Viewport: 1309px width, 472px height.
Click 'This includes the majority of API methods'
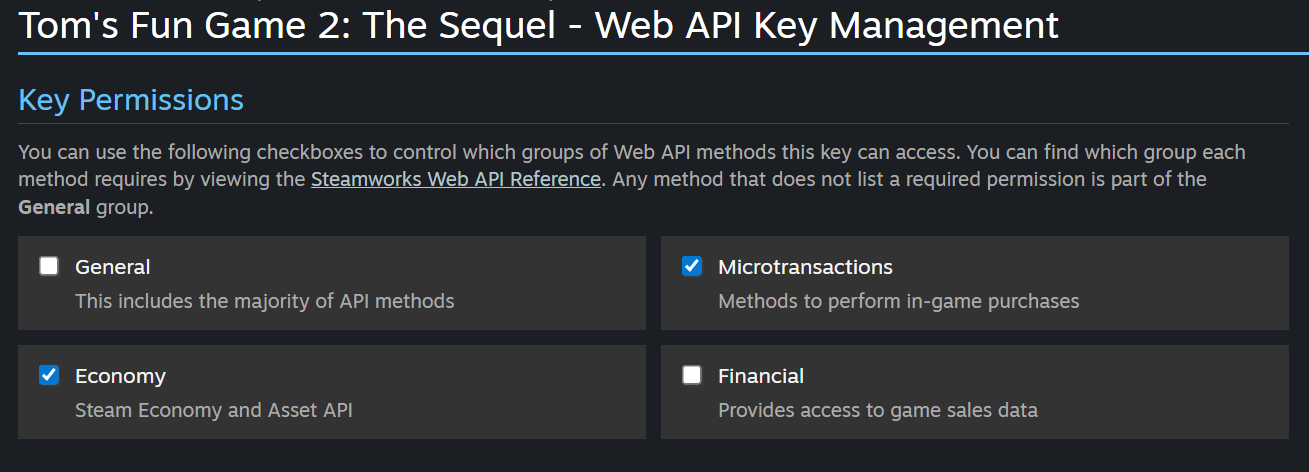pyautogui.click(x=264, y=301)
